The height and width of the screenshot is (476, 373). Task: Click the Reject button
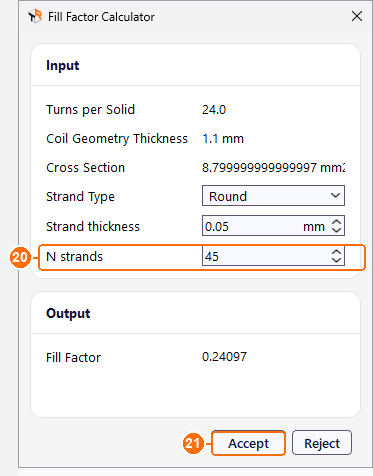322,443
